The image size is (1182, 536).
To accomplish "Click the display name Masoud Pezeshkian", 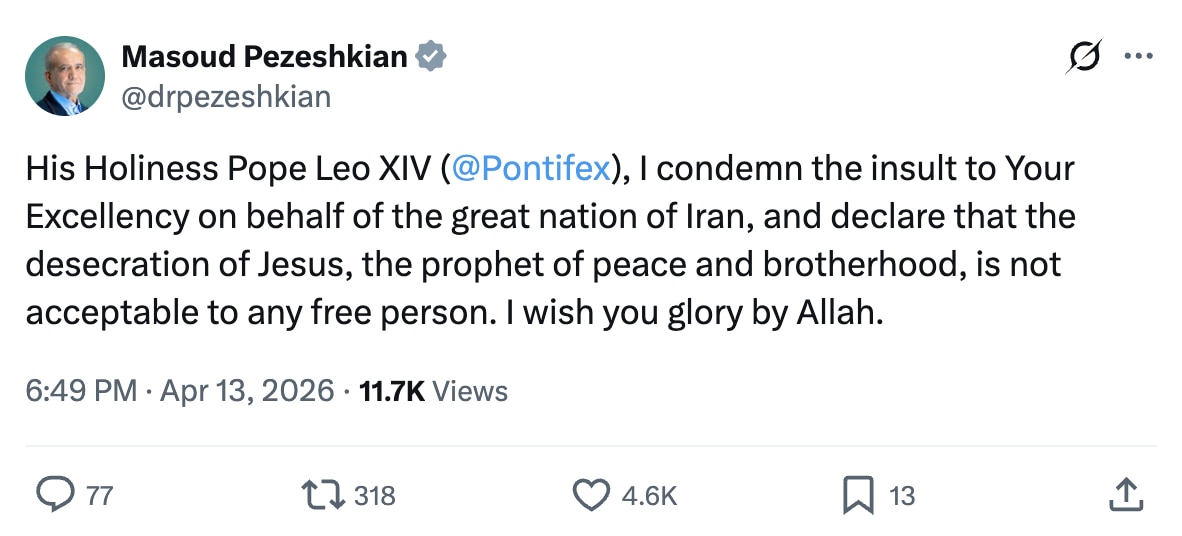I will [x=264, y=57].
